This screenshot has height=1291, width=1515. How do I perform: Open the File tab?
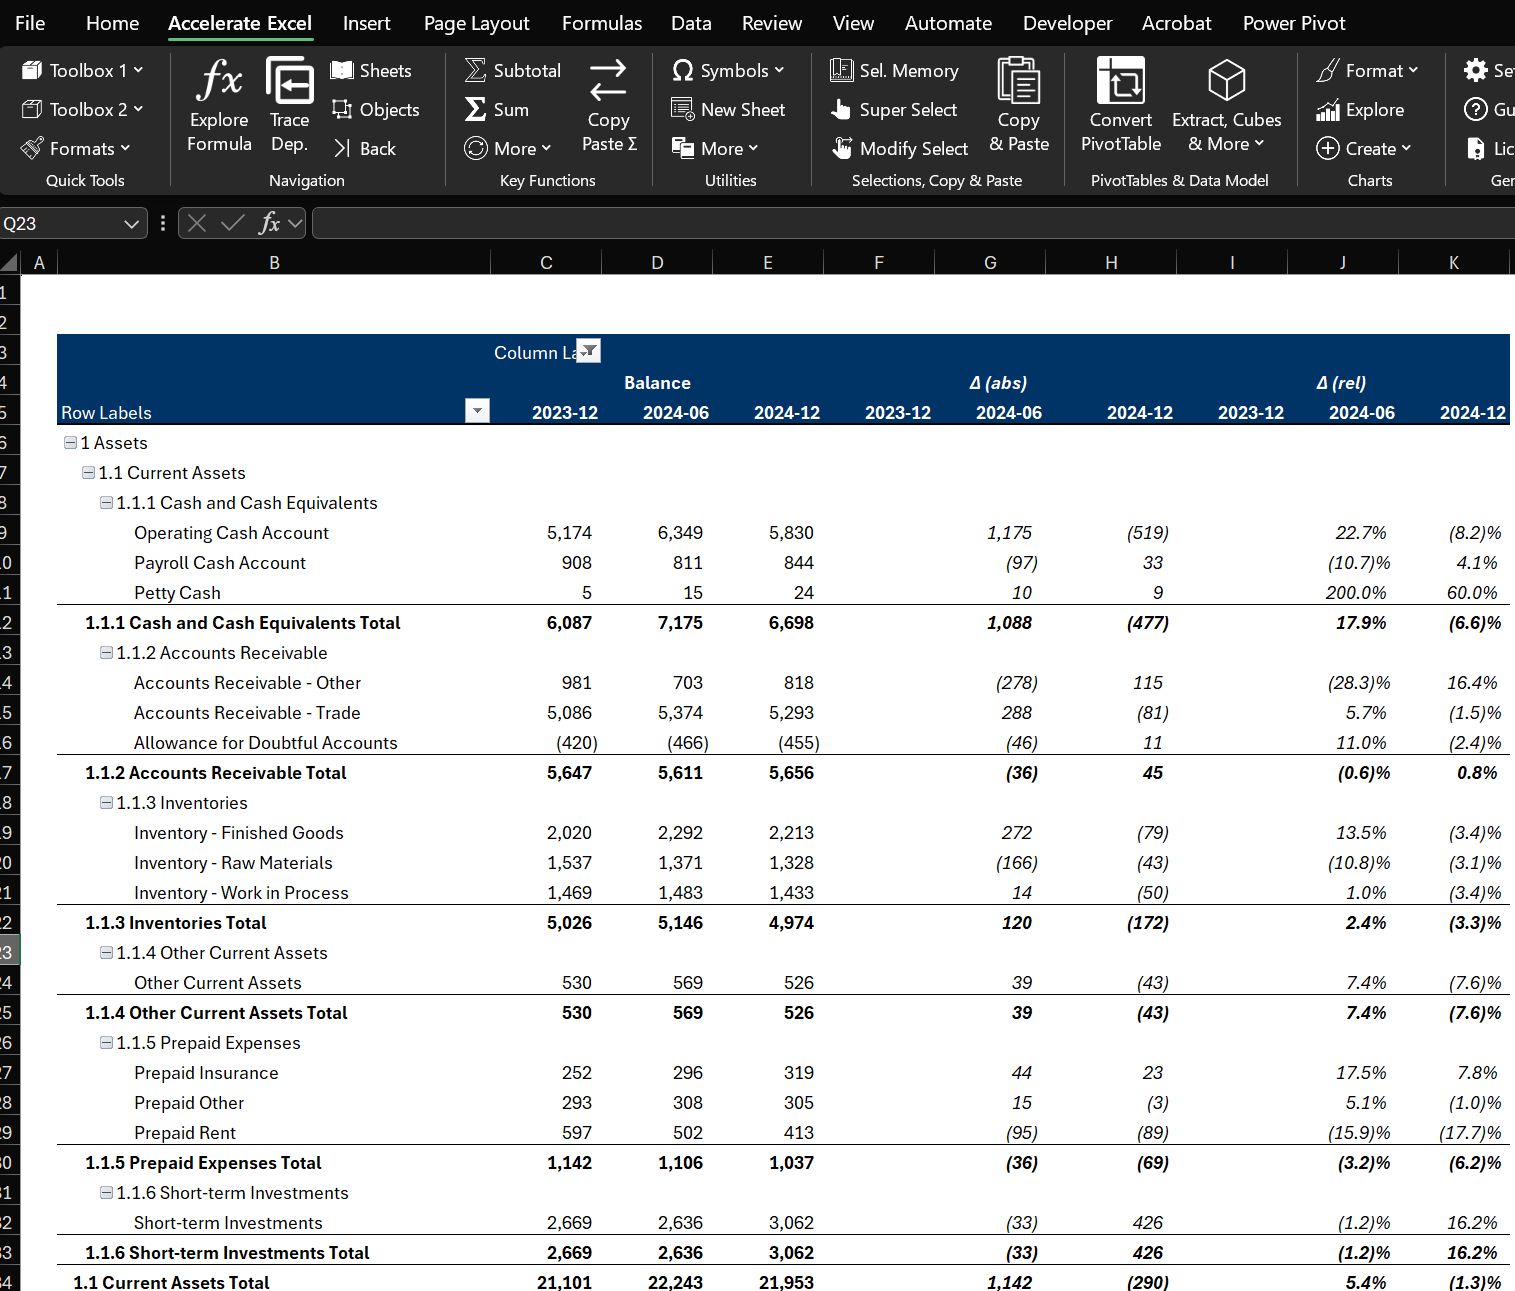[30, 23]
